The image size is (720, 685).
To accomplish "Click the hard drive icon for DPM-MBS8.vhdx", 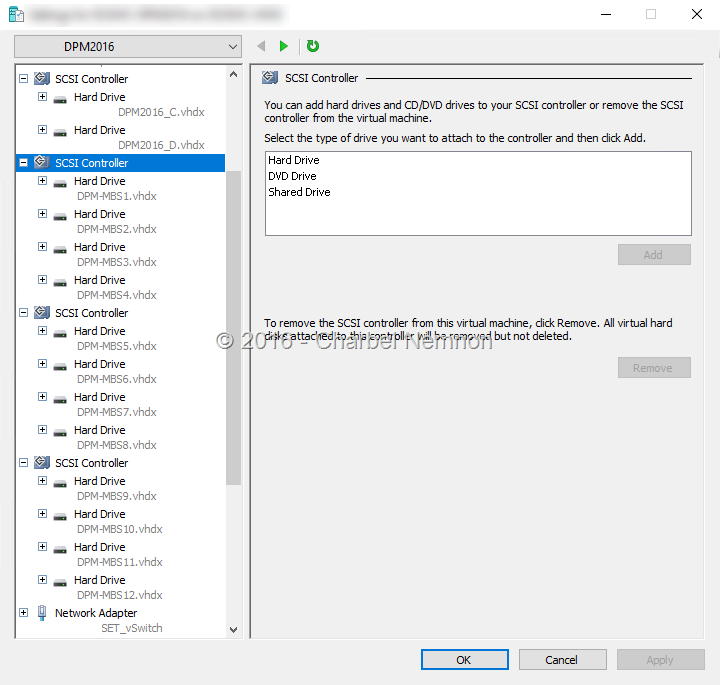I will (x=60, y=432).
